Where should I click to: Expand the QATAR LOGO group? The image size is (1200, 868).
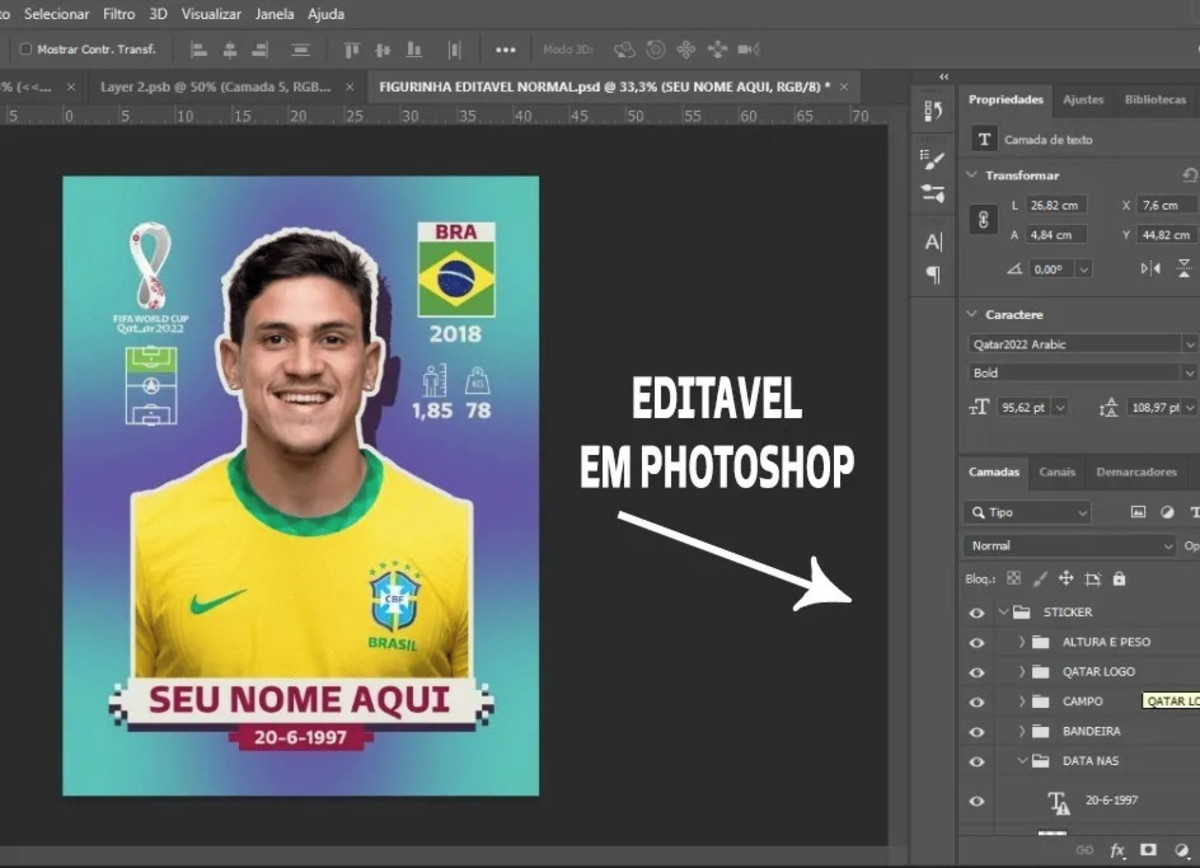pyautogui.click(x=1022, y=672)
